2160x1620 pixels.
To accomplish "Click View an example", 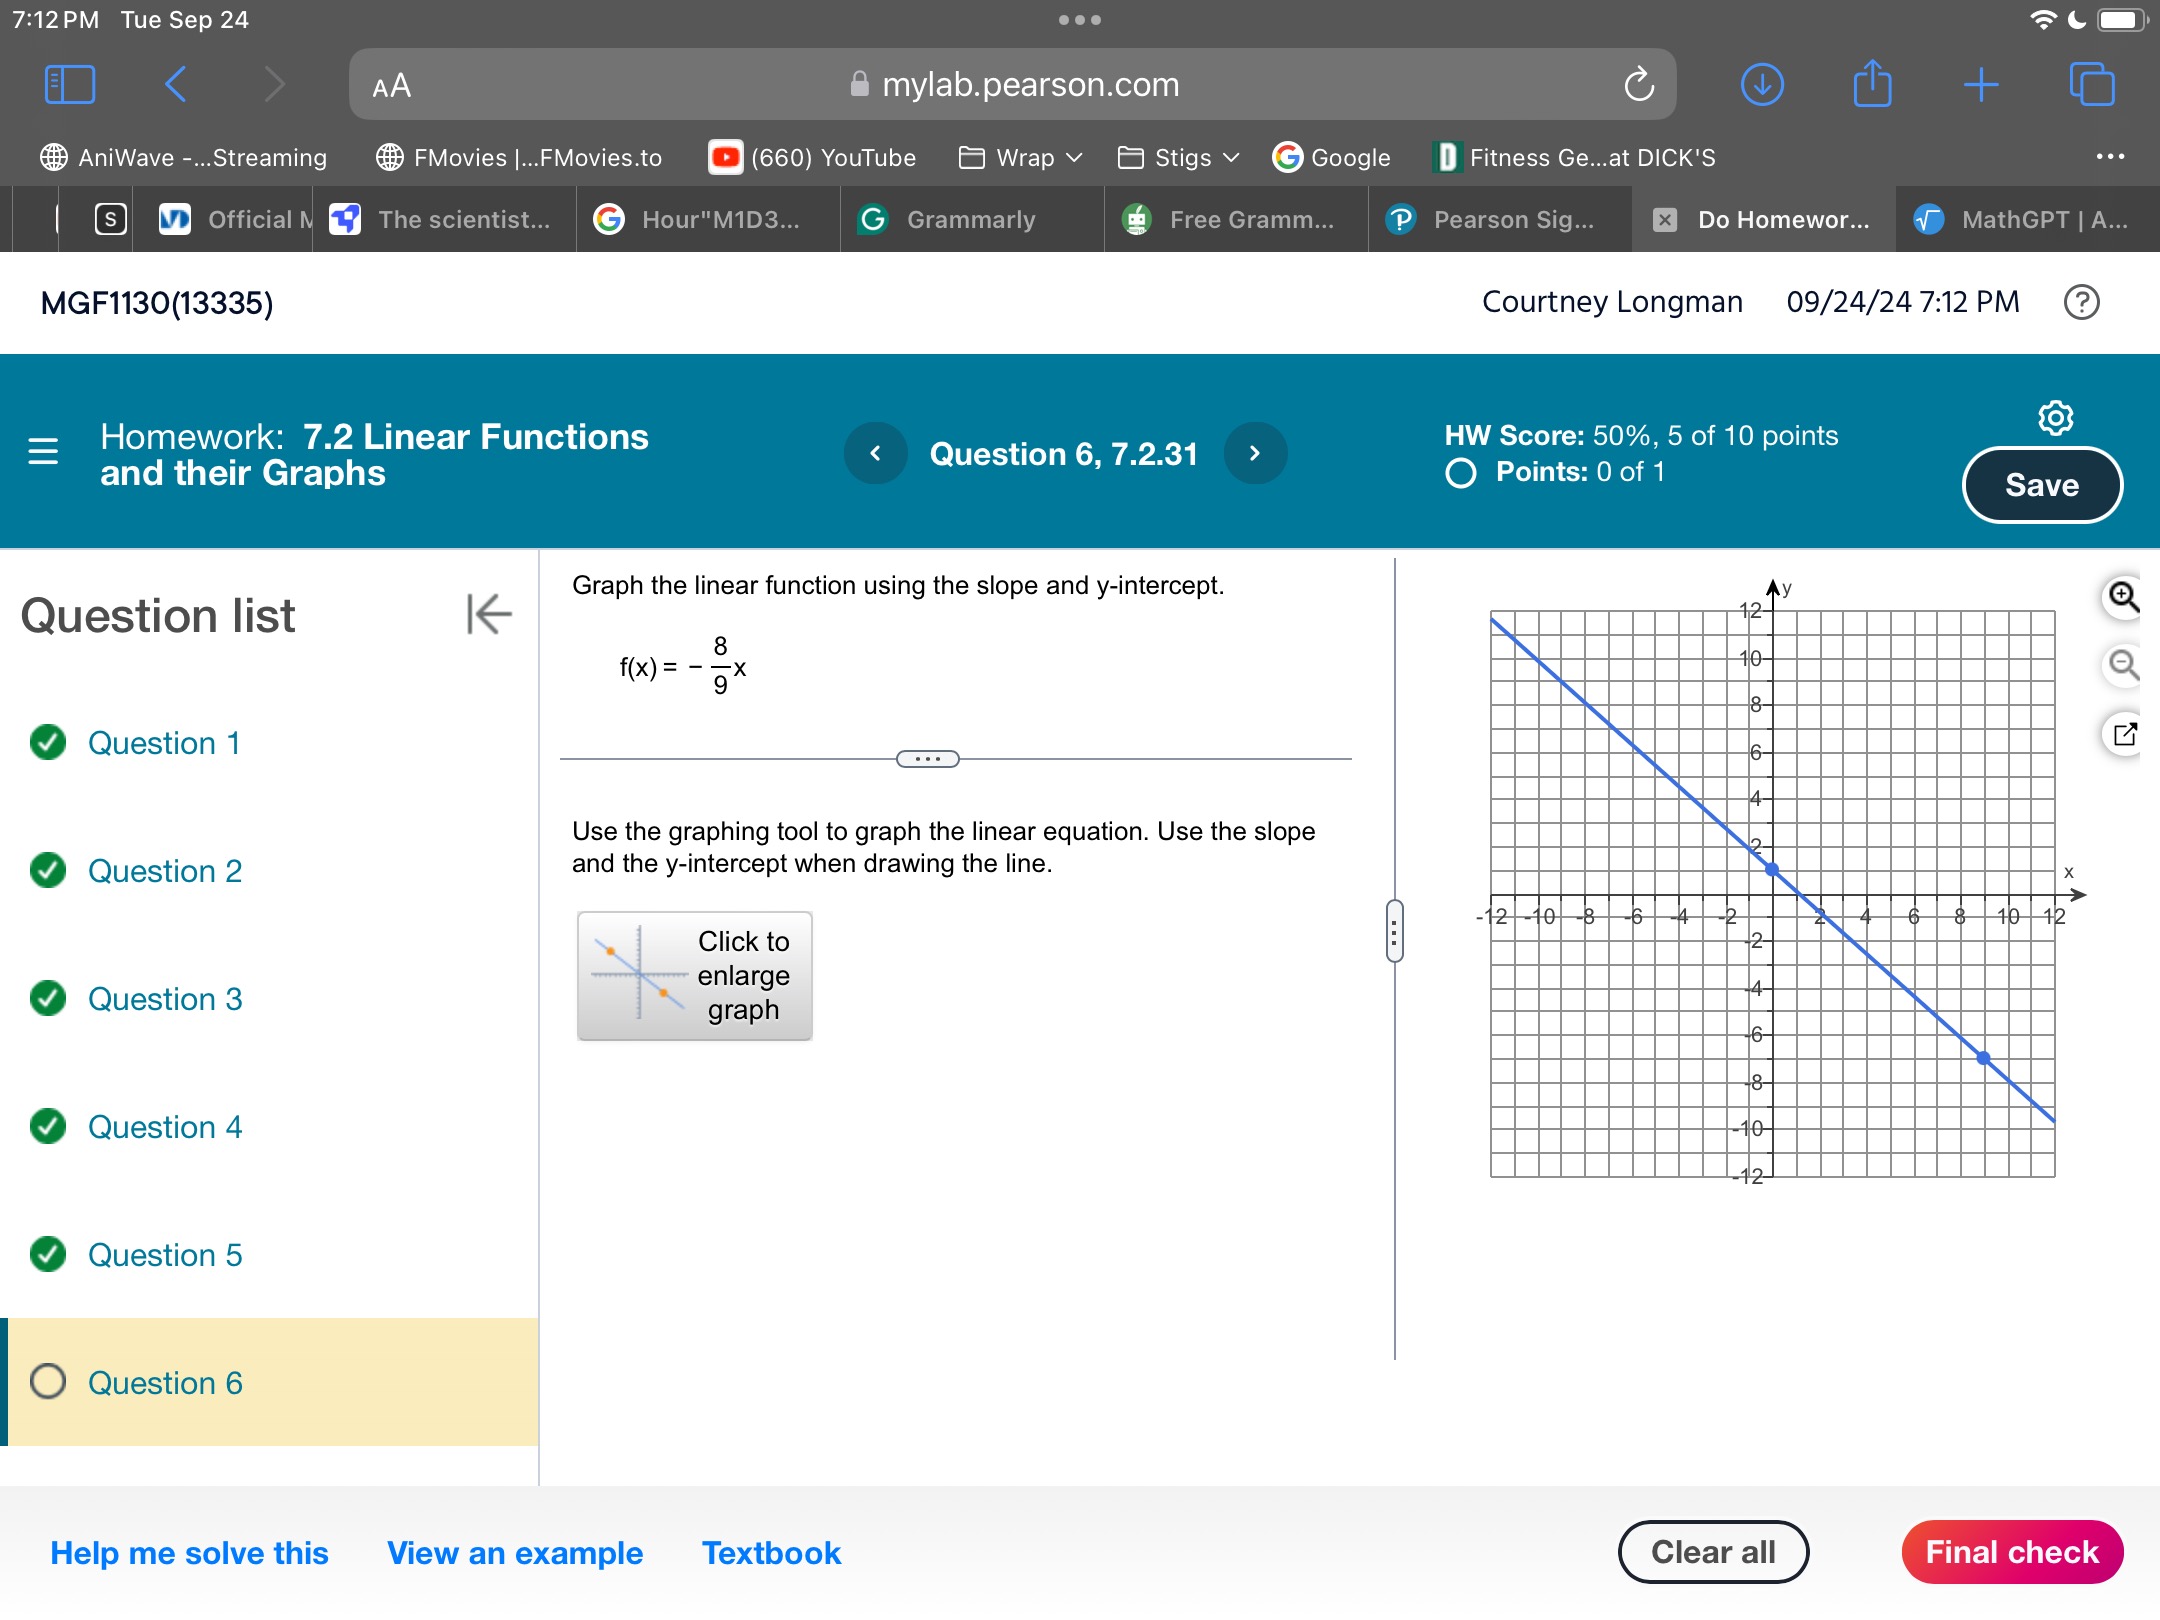I will tap(515, 1553).
